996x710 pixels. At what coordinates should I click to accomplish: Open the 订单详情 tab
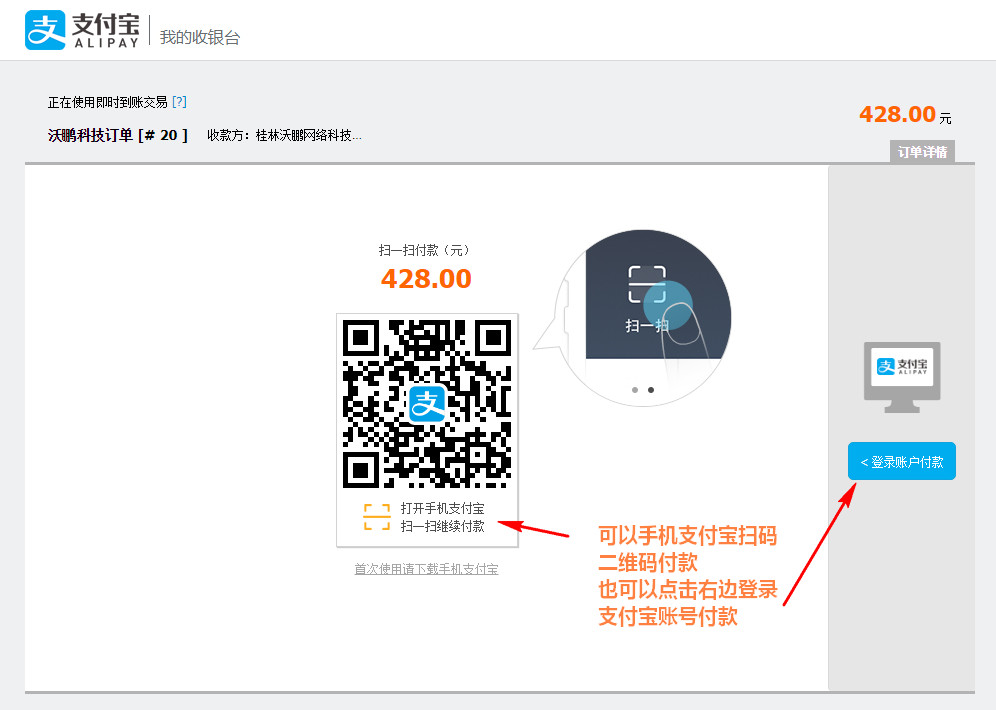pyautogui.click(x=922, y=152)
